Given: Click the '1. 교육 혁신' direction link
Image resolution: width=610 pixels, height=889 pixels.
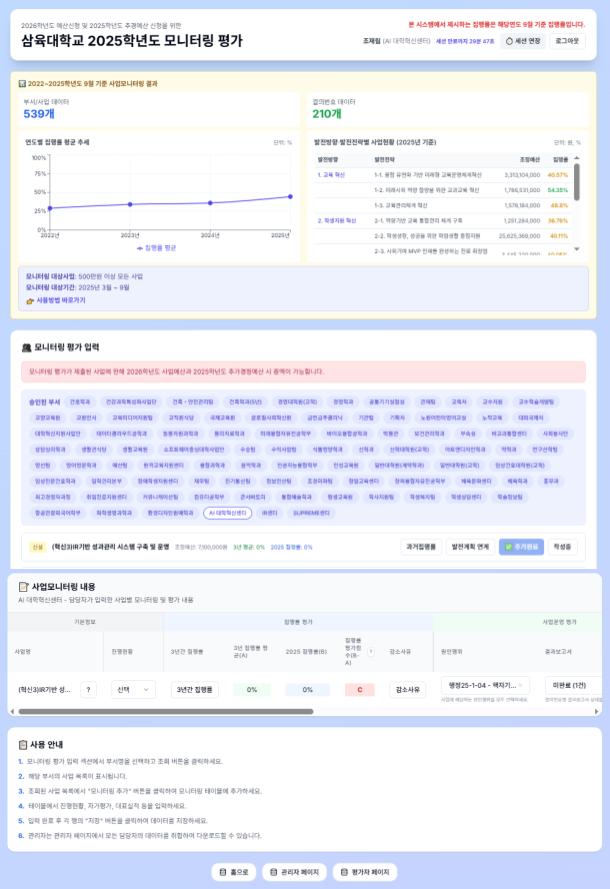Looking at the screenshot, I should click(x=331, y=175).
